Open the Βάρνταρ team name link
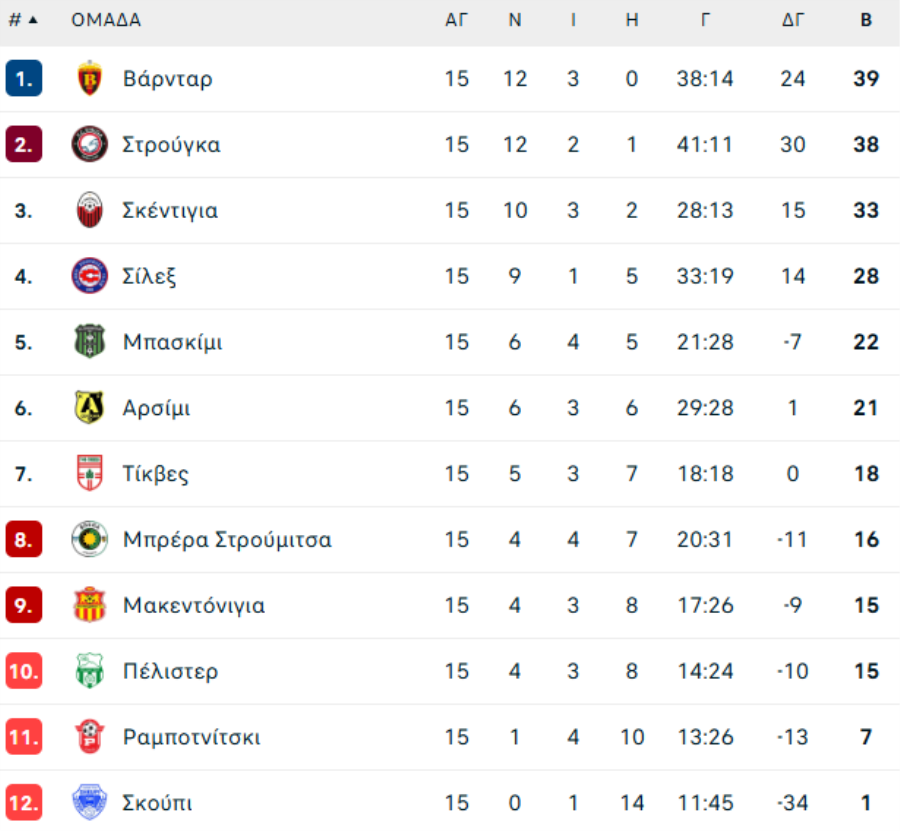This screenshot has height=831, width=900. 167,78
